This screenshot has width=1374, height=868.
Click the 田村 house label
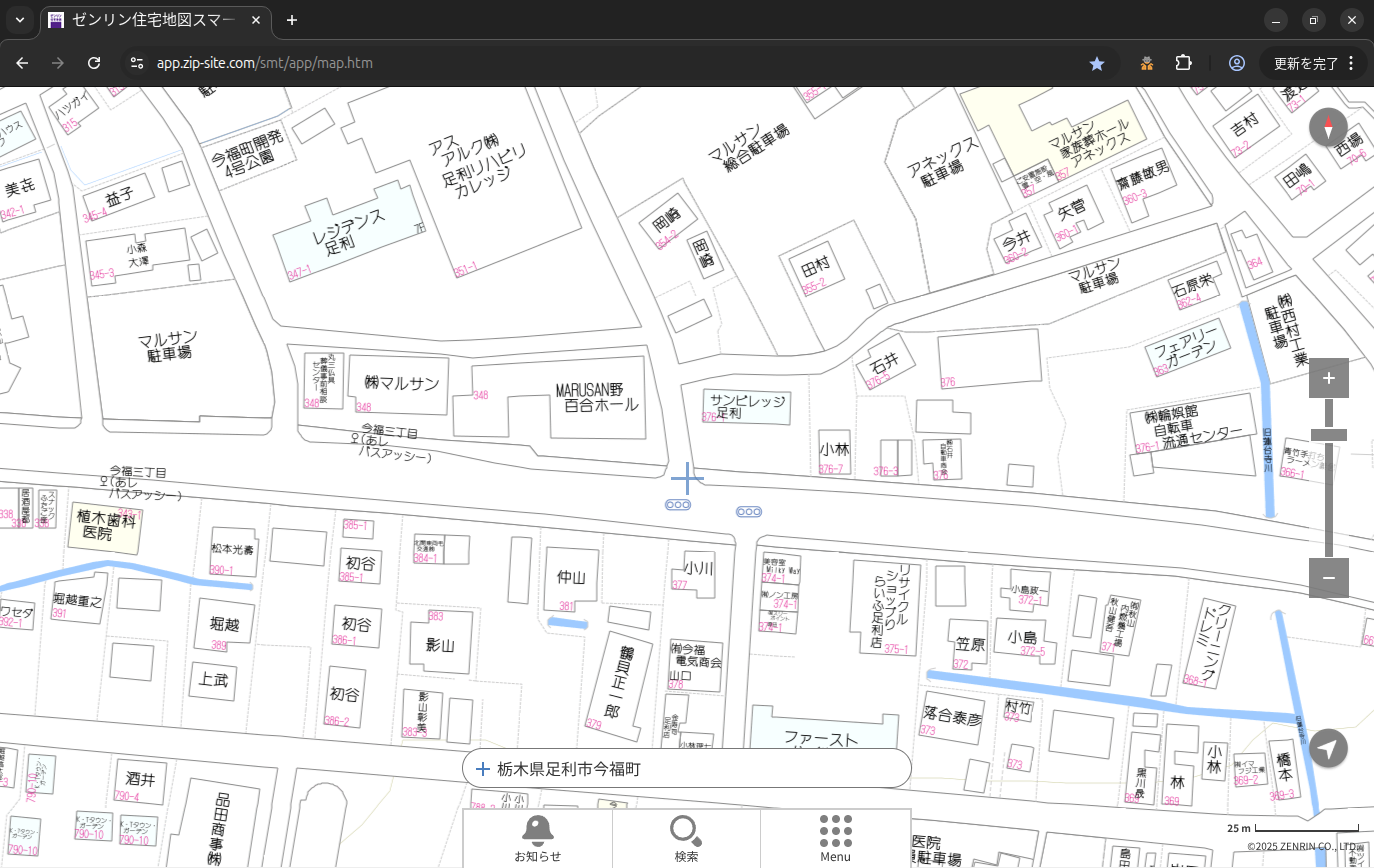(x=816, y=266)
